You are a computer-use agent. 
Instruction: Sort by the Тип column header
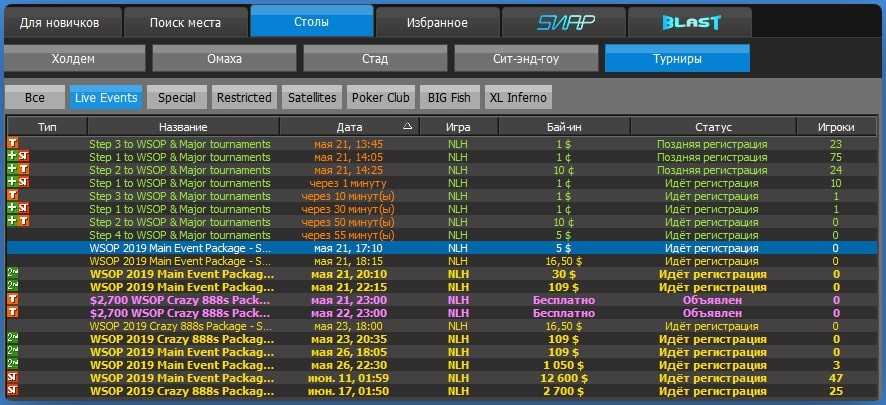pos(47,127)
